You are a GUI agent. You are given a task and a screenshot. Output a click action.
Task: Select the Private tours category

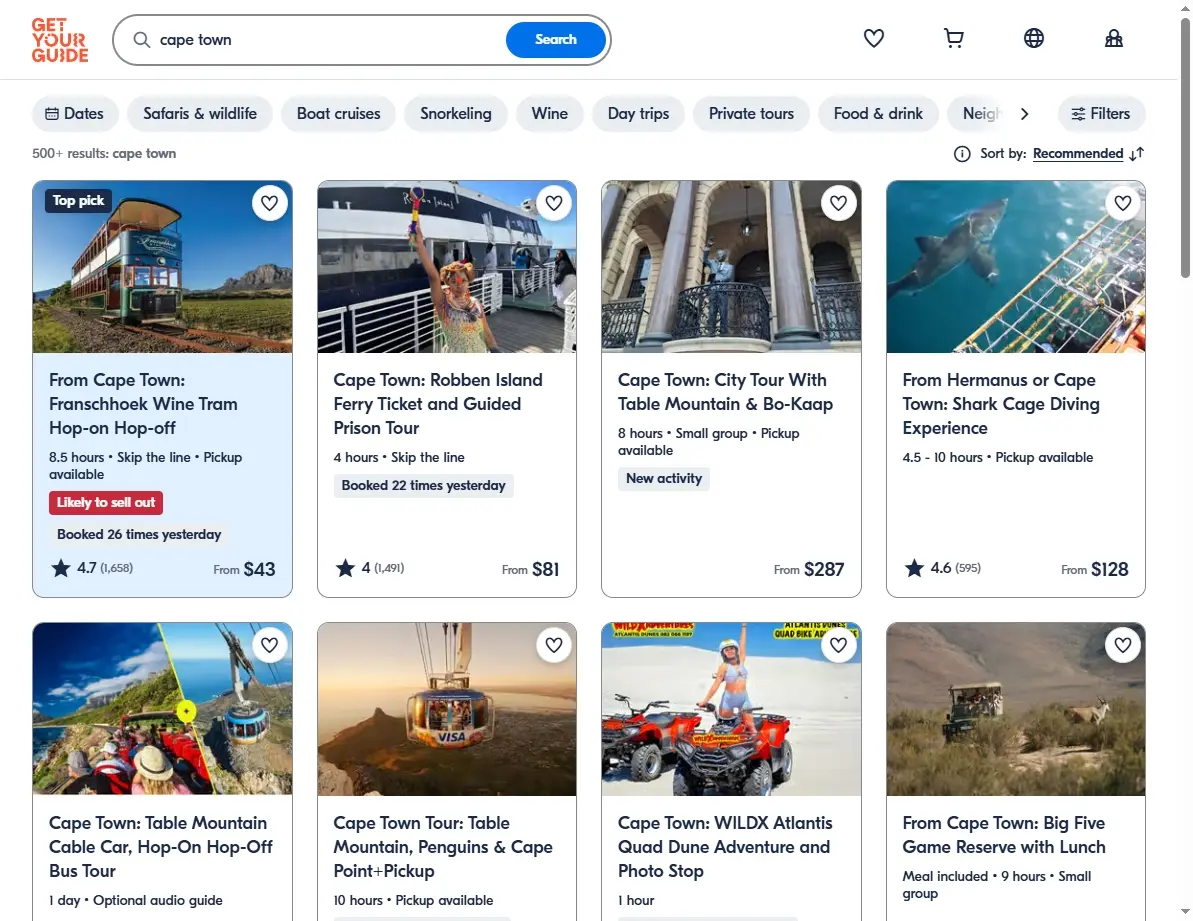[x=751, y=114]
